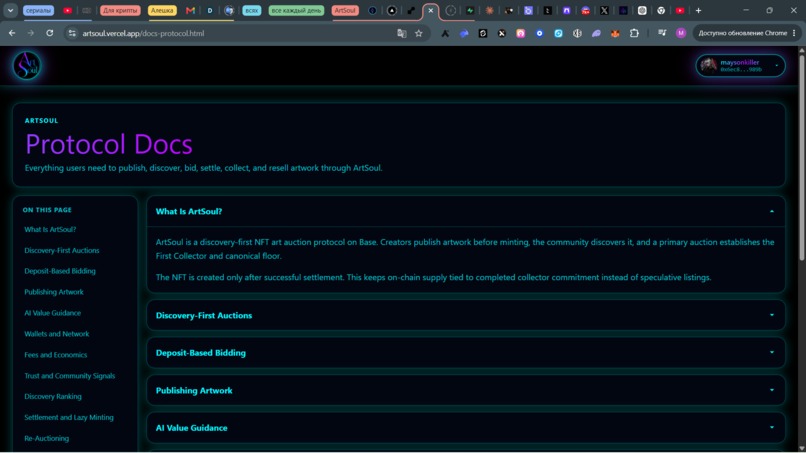This screenshot has height=453, width=806.
Task: Switch to the first YouTube tab
Action: tap(67, 10)
